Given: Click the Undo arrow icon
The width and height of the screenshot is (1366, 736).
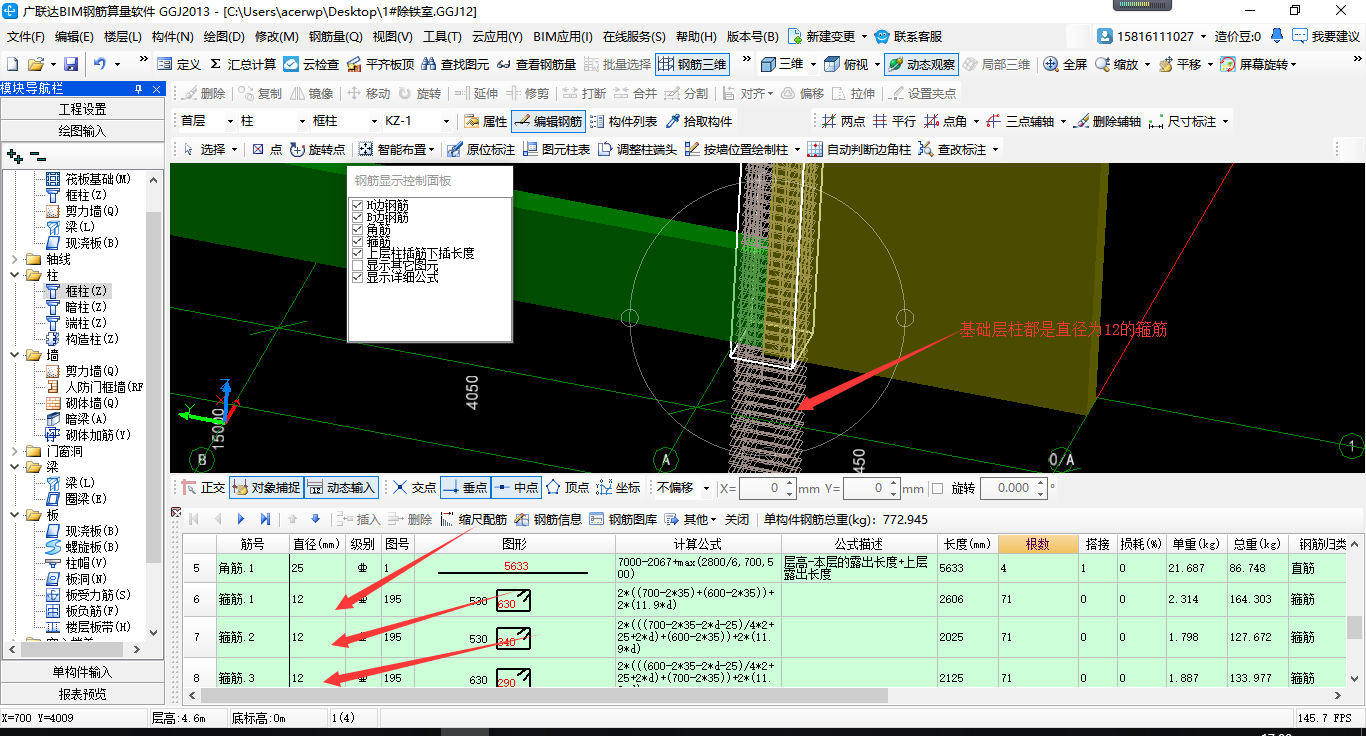Looking at the screenshot, I should click(100, 64).
